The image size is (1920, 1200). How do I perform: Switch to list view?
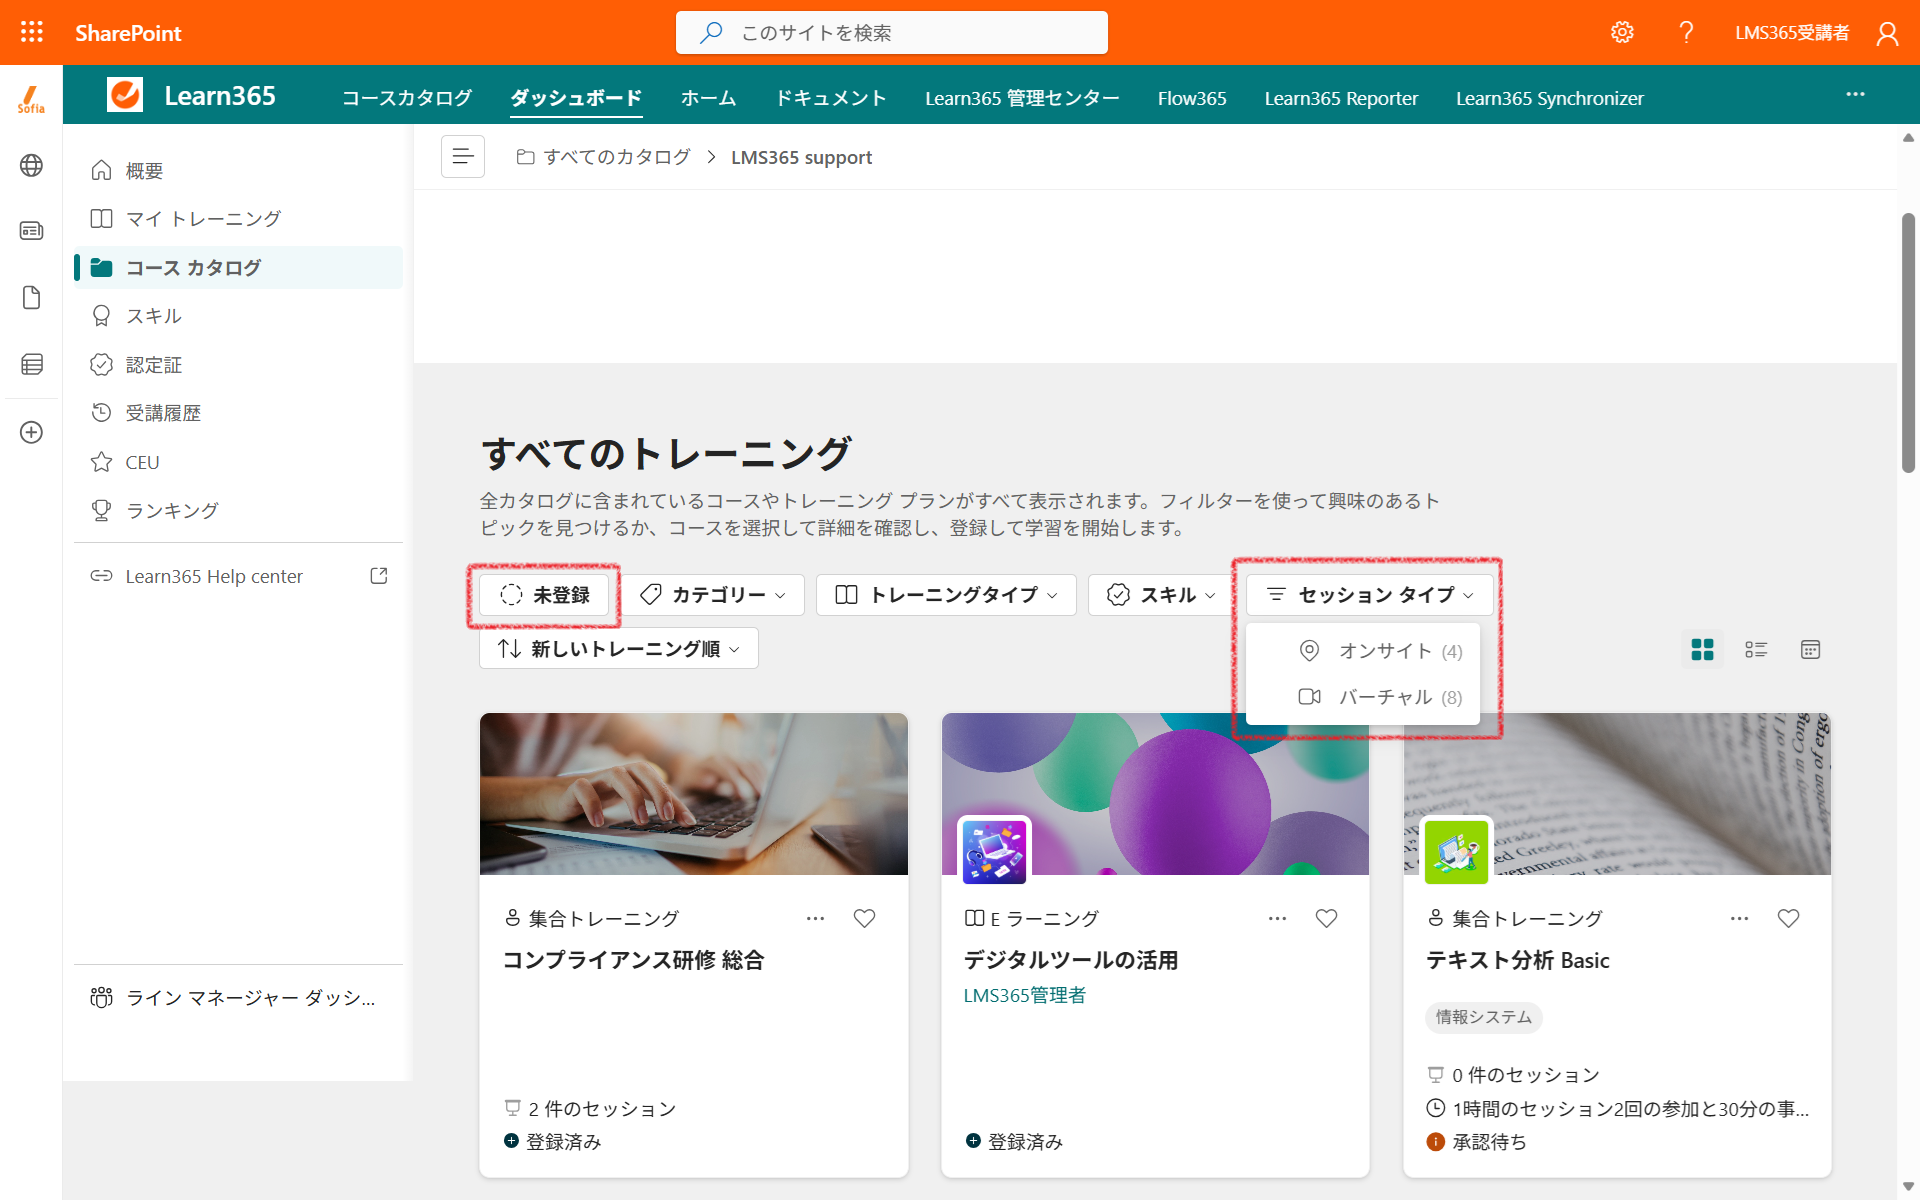[x=1756, y=650]
